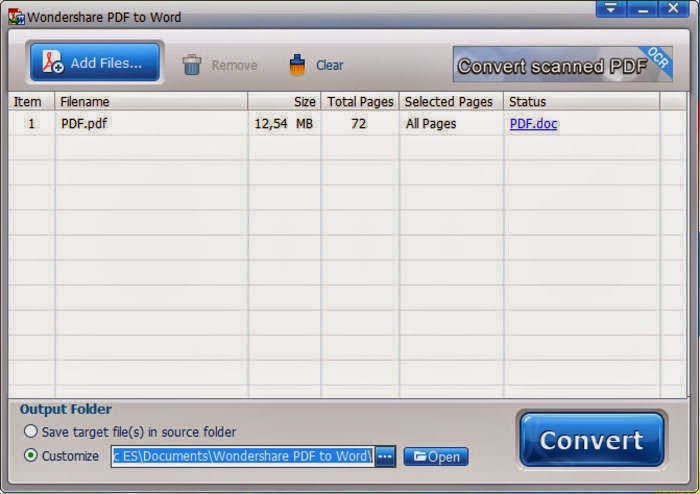The image size is (700, 494).
Task: Click the Clear brush icon
Action: point(297,65)
